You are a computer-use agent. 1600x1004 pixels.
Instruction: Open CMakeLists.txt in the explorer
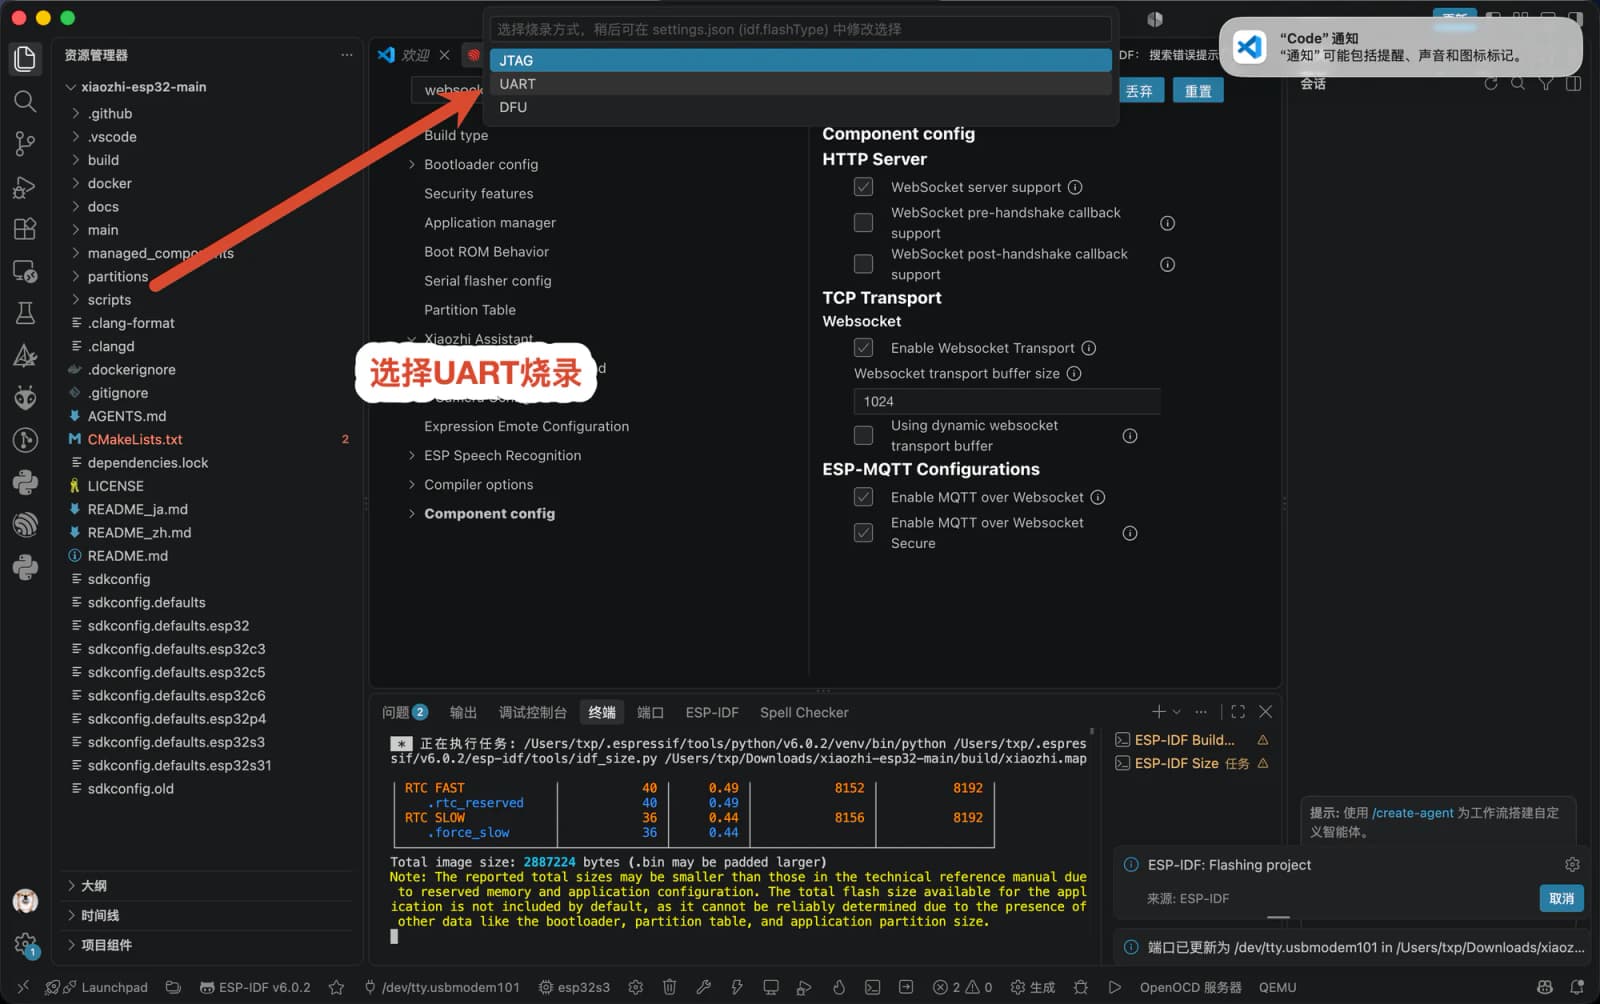tap(135, 439)
